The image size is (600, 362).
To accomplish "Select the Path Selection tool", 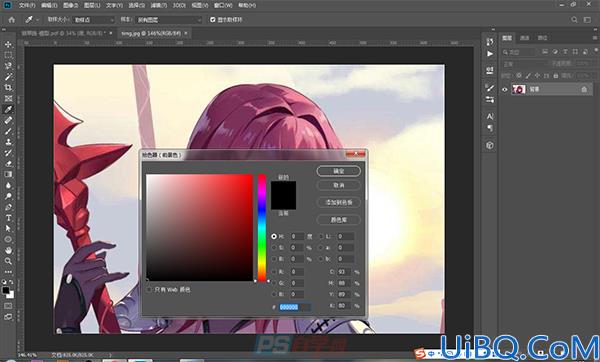I will point(8,228).
